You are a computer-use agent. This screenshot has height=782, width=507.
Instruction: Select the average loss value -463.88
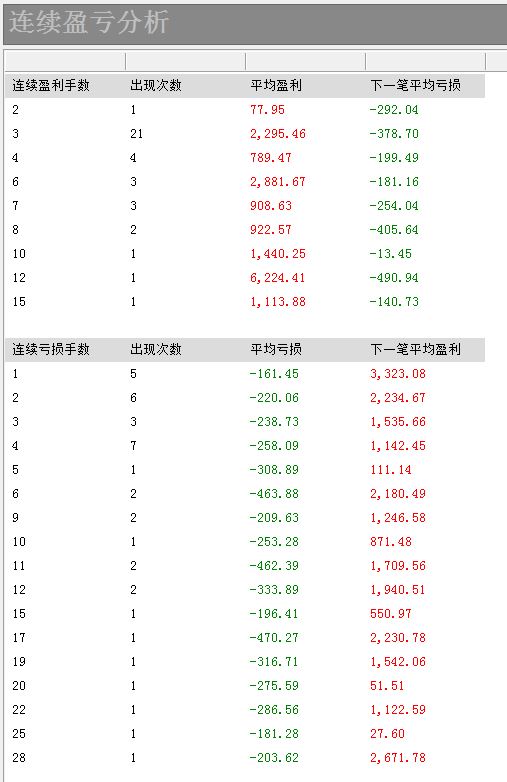tap(274, 494)
